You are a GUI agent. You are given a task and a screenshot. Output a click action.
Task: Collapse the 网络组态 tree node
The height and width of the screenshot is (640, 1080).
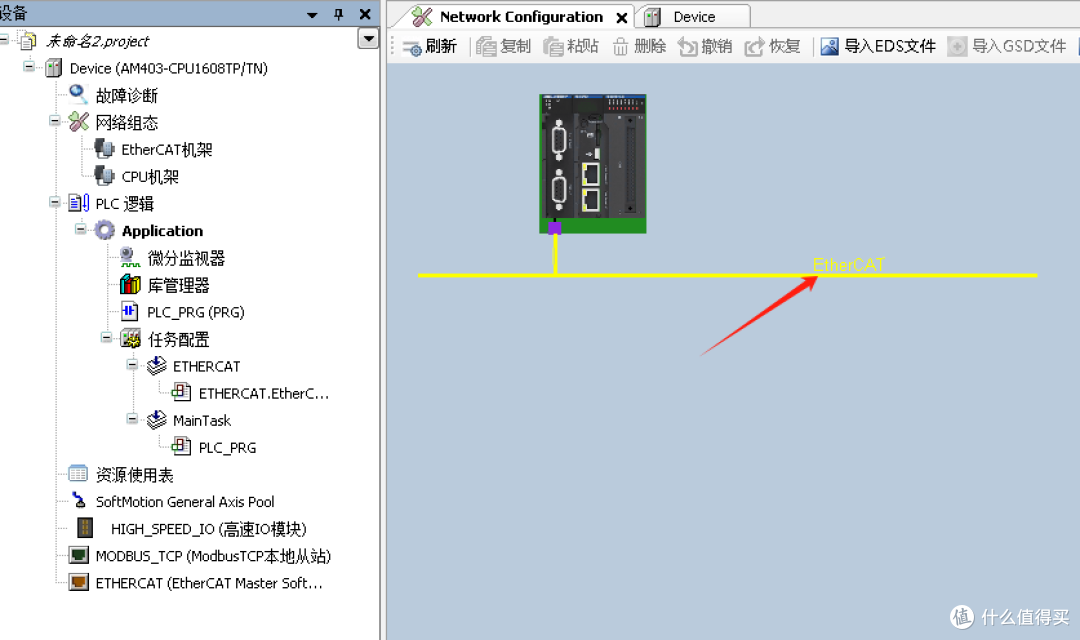[54, 121]
